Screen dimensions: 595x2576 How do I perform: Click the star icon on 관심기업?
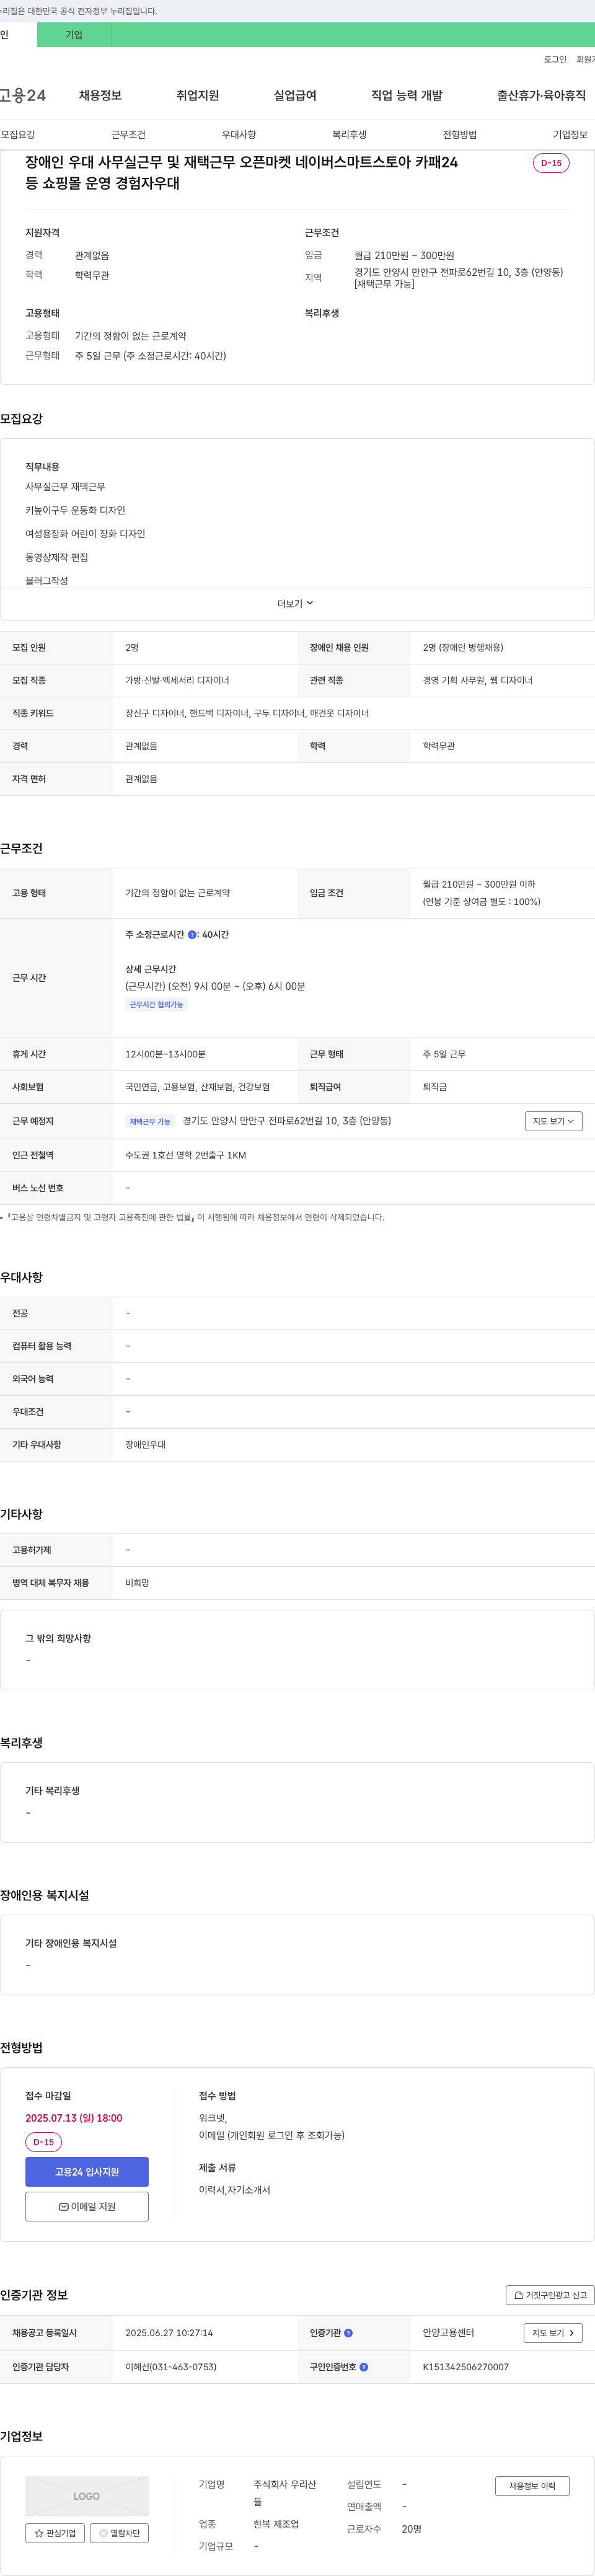coord(39,2533)
